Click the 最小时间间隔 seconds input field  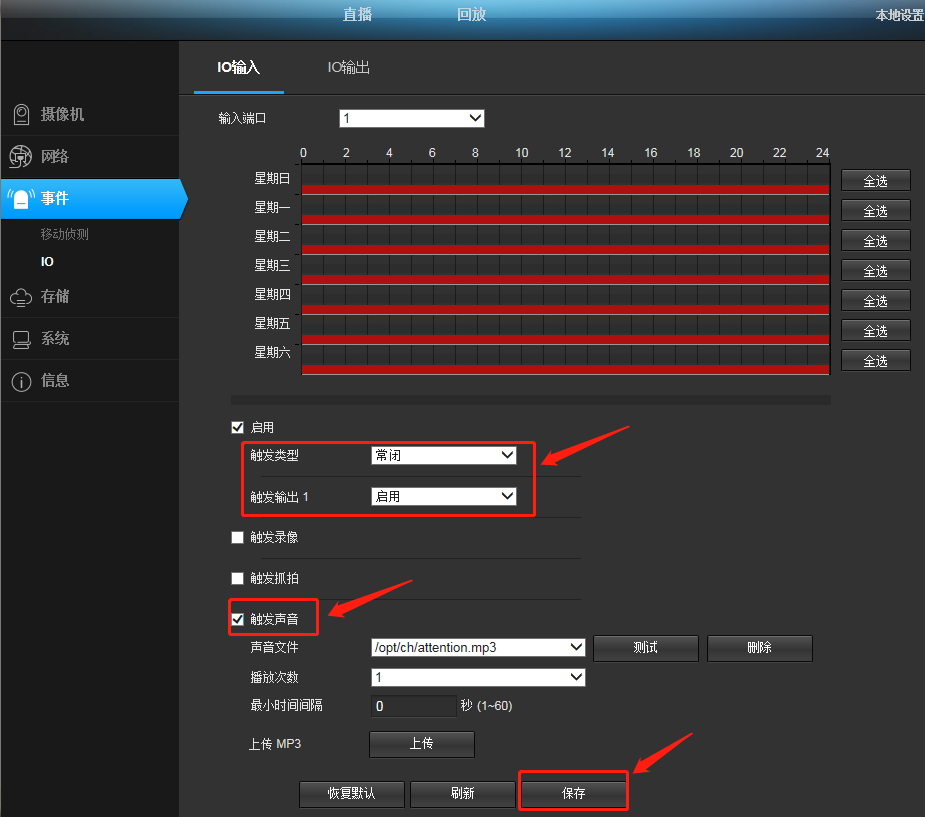[413, 706]
